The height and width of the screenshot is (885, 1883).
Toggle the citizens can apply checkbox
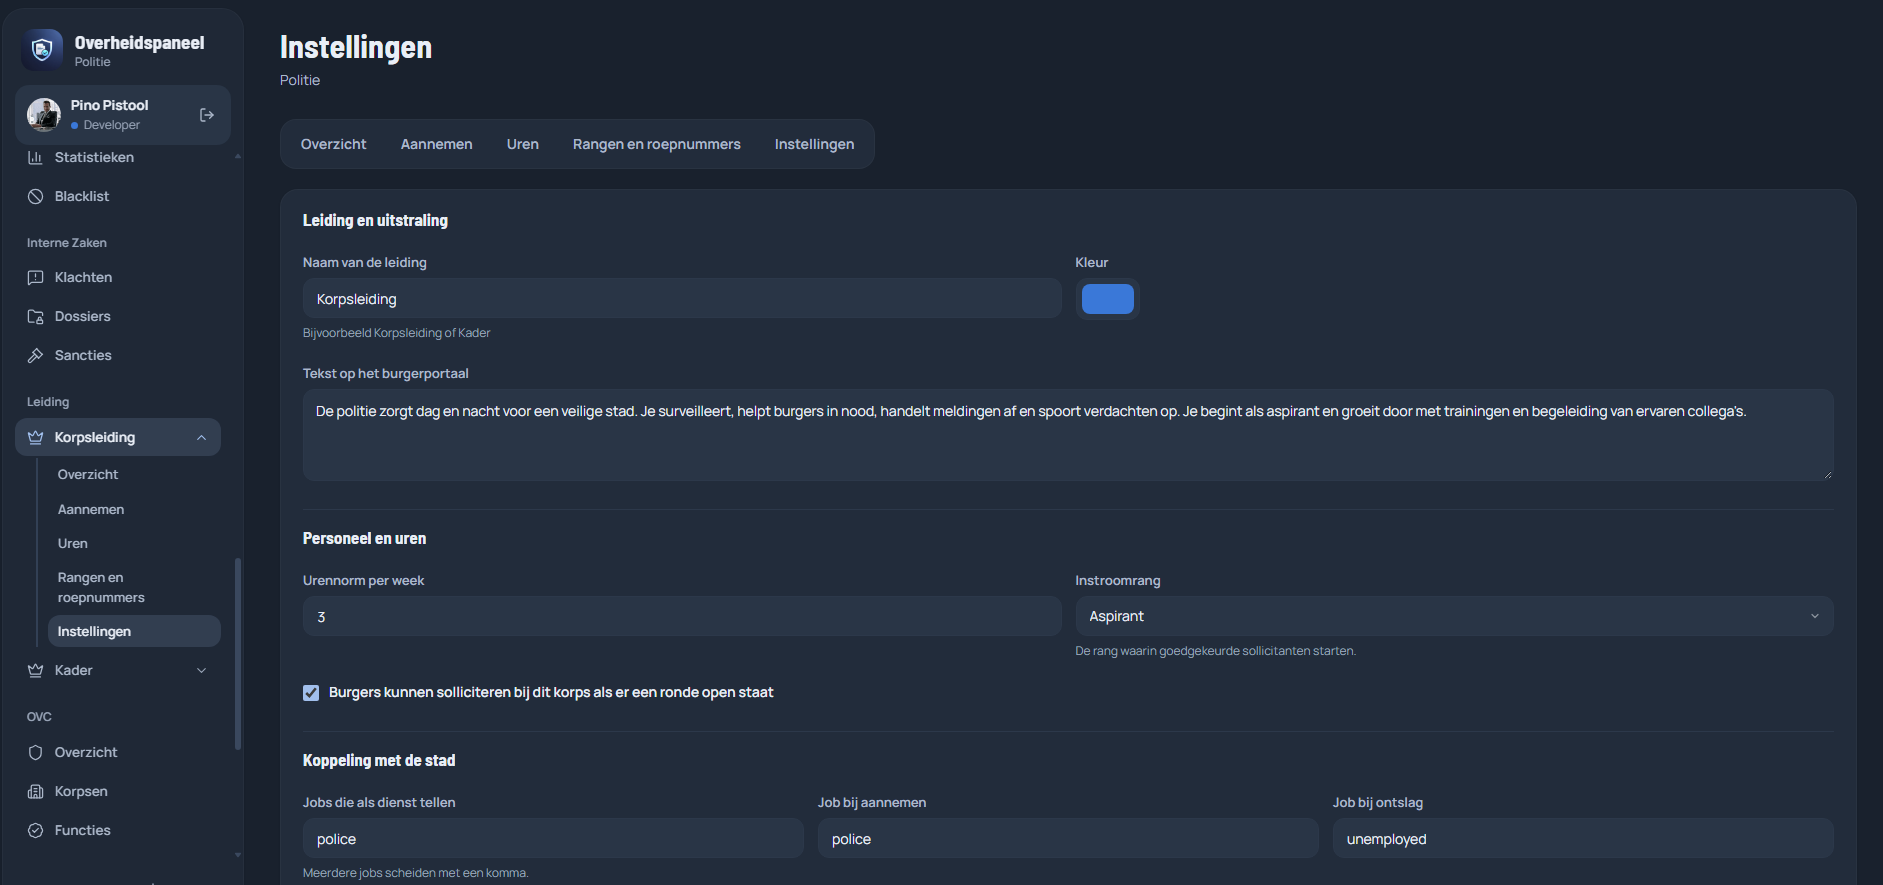pos(311,693)
